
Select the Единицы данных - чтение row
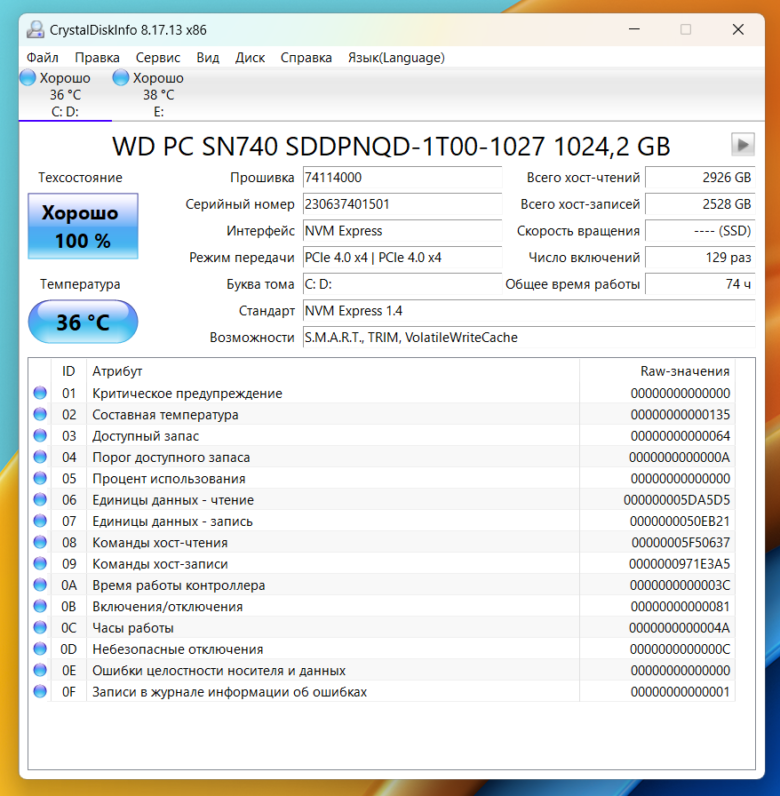[x=382, y=500]
